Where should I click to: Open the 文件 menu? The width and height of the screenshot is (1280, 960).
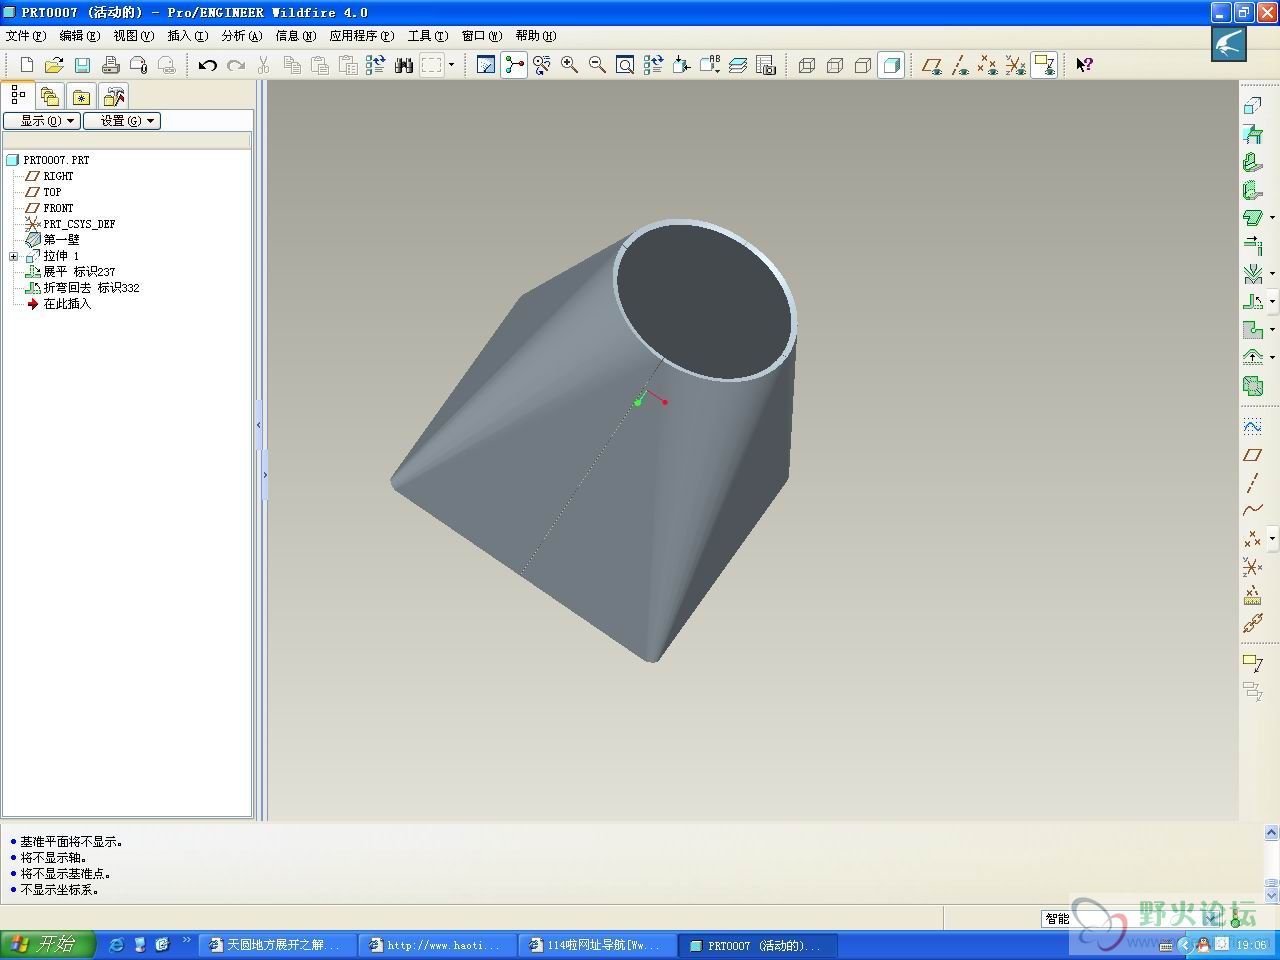point(26,36)
